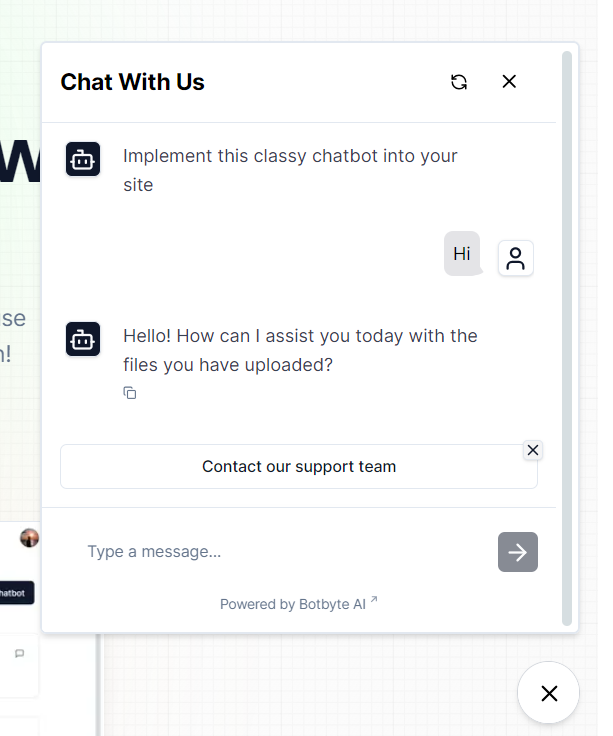The height and width of the screenshot is (736, 613).
Task: Click the small speech bubble icon at left
Action: 20,654
